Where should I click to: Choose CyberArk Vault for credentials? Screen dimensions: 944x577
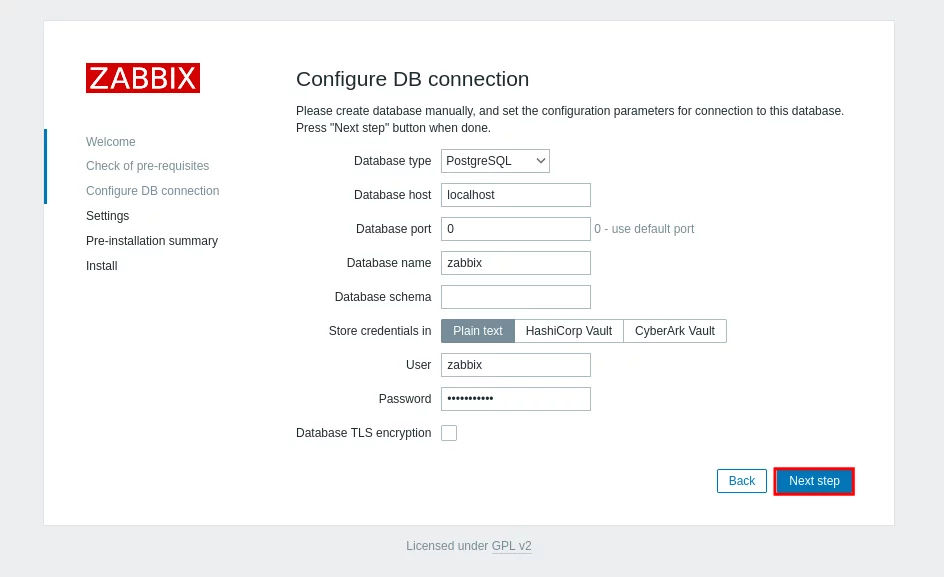674,331
